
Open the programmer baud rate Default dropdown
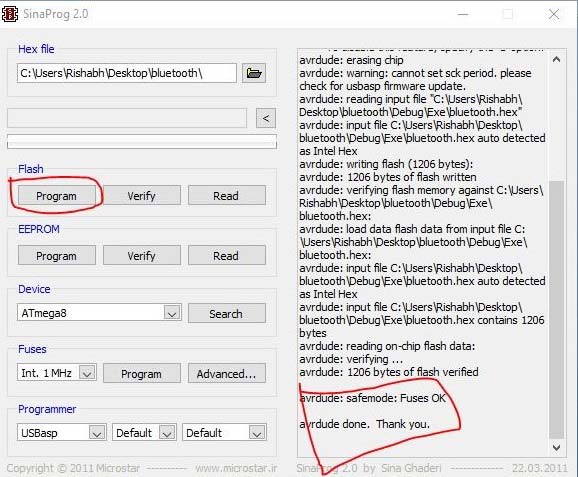[257, 432]
